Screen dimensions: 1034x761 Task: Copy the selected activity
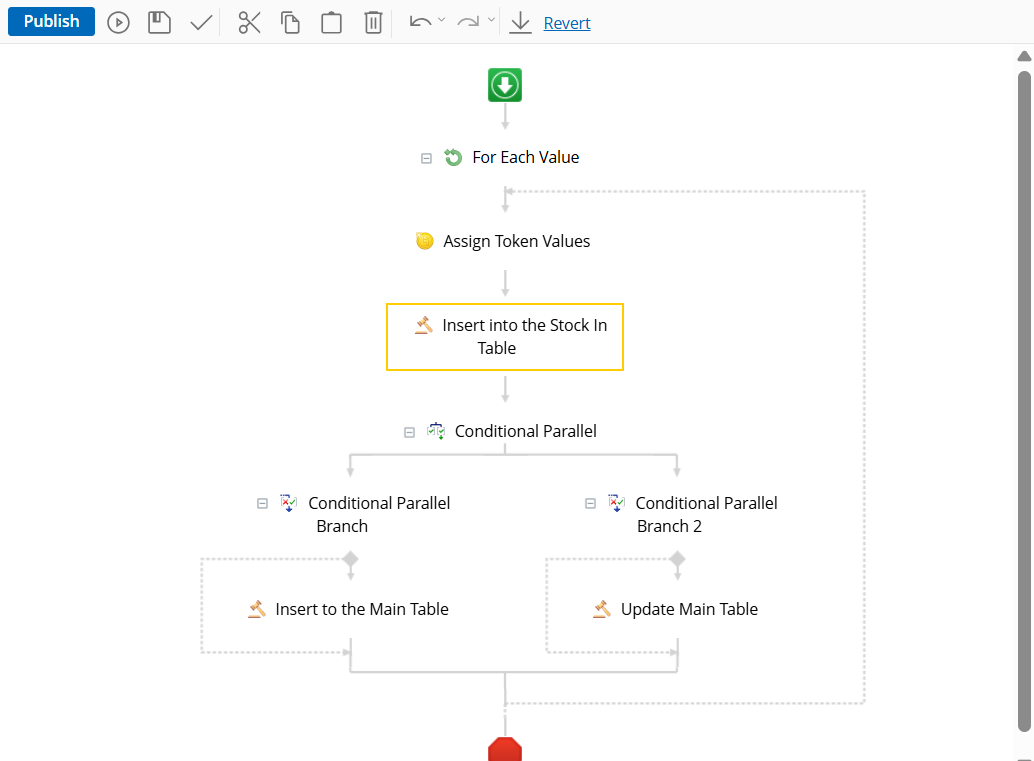click(290, 22)
